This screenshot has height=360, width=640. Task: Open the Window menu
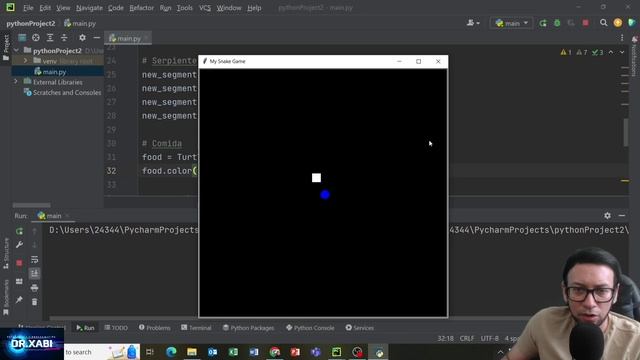[229, 8]
